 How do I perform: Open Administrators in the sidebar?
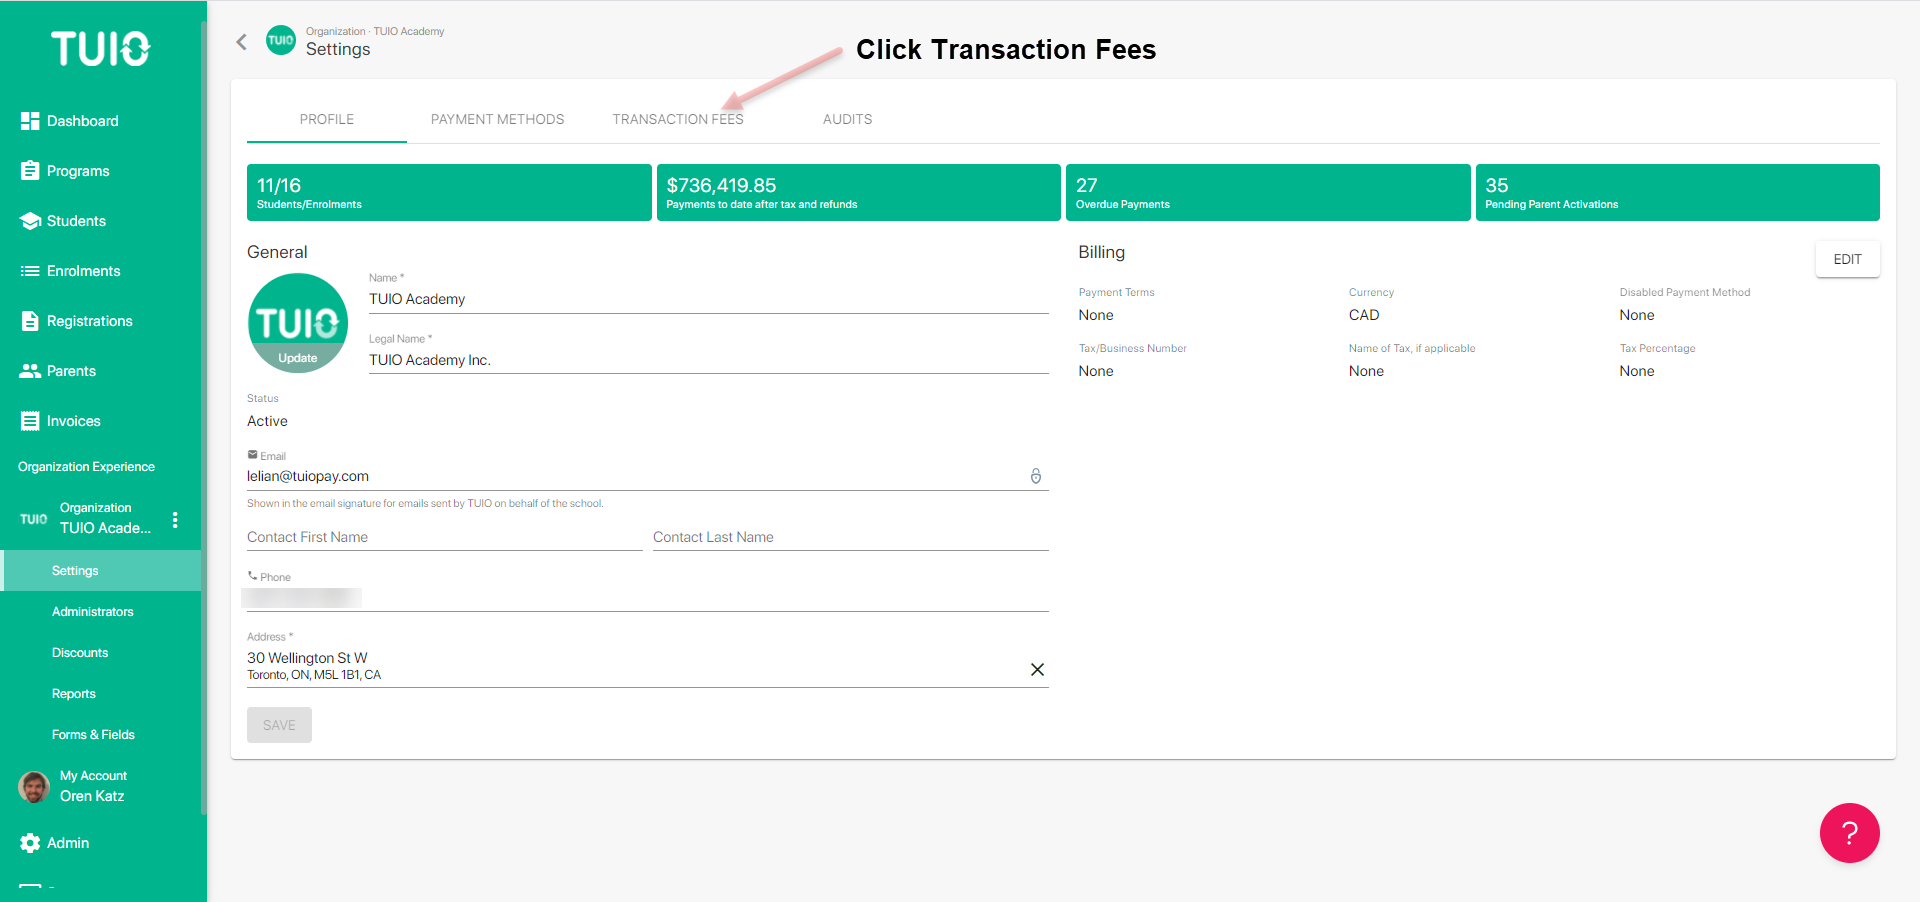click(x=92, y=612)
